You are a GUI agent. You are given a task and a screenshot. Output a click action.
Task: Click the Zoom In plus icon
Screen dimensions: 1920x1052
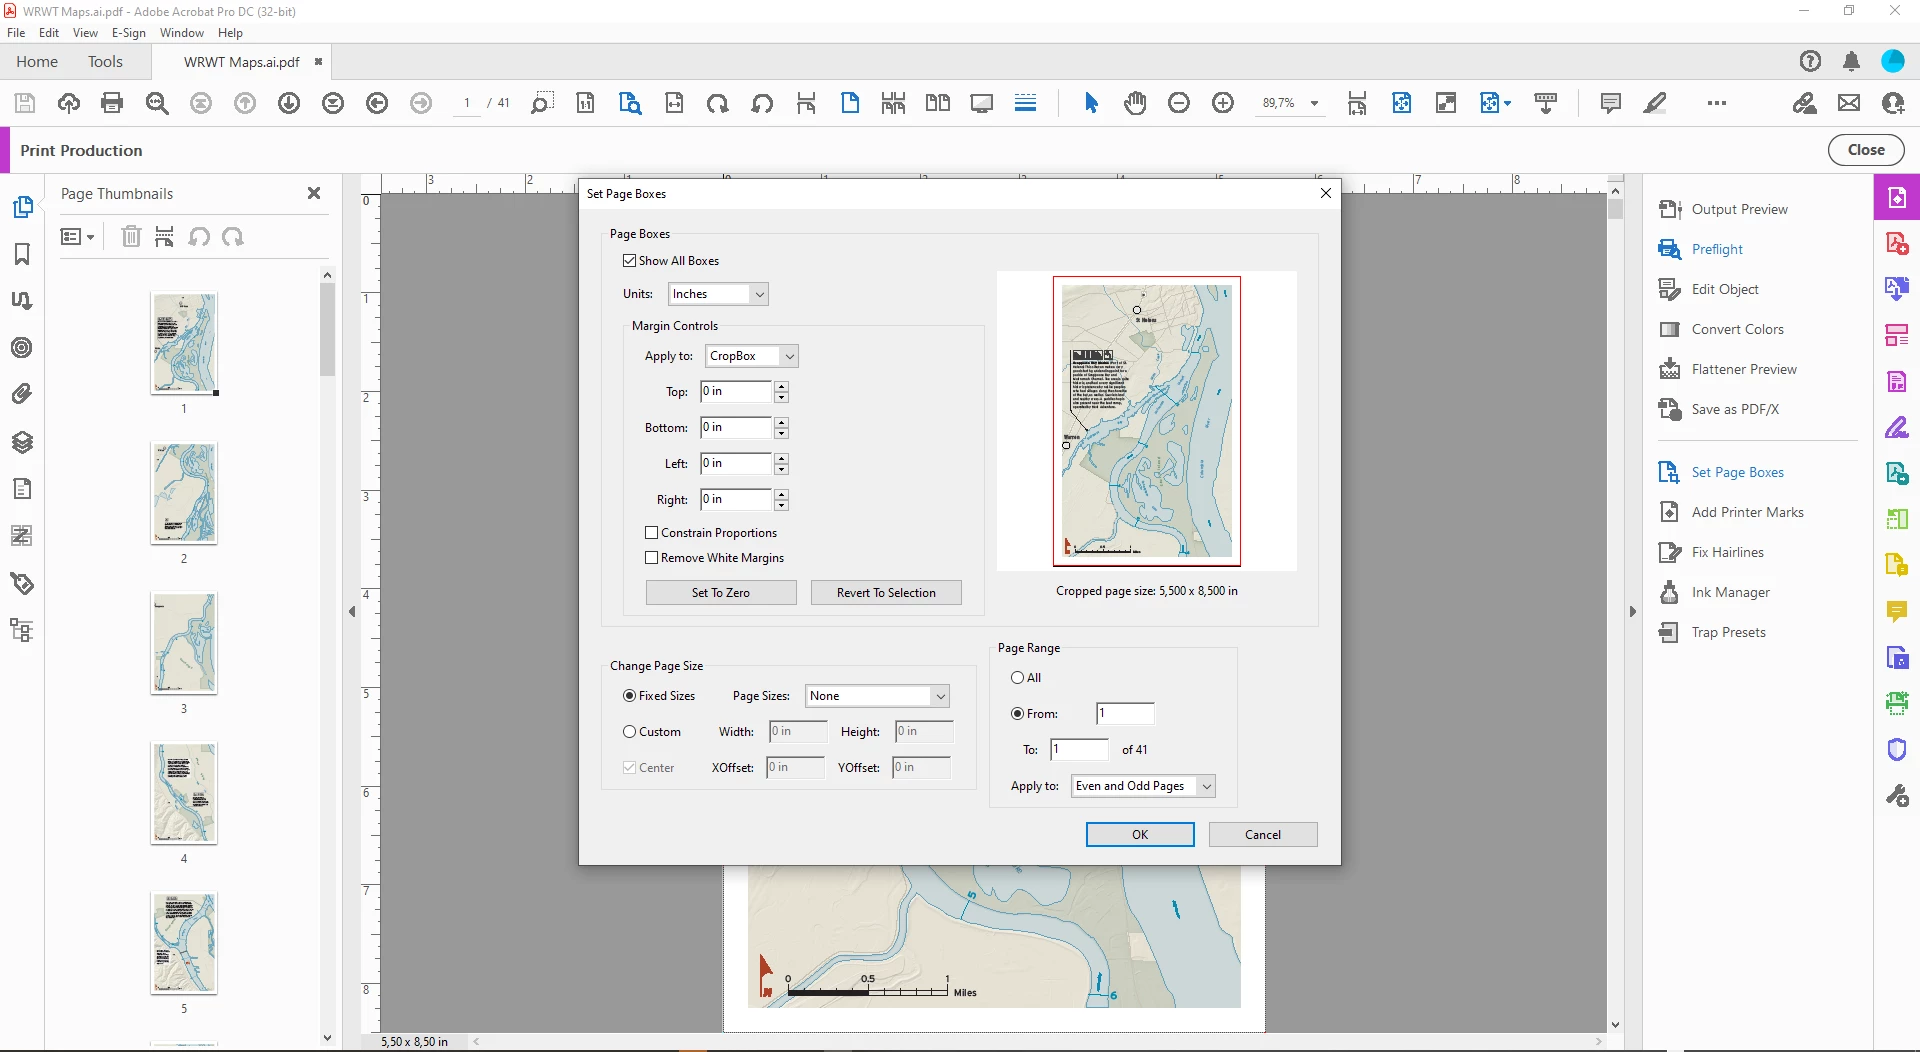[1223, 103]
